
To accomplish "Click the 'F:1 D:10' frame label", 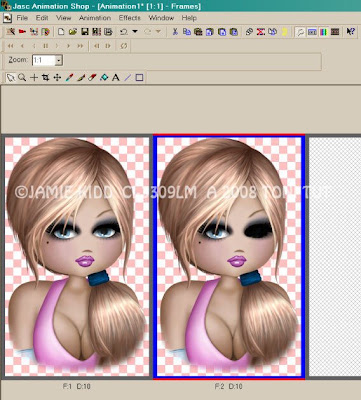I will [76, 386].
